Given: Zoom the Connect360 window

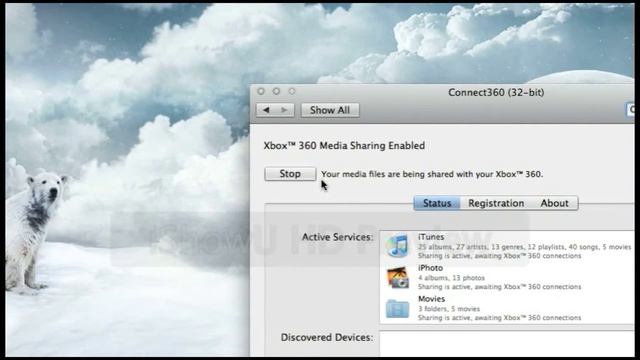Looking at the screenshot, I should coord(292,91).
